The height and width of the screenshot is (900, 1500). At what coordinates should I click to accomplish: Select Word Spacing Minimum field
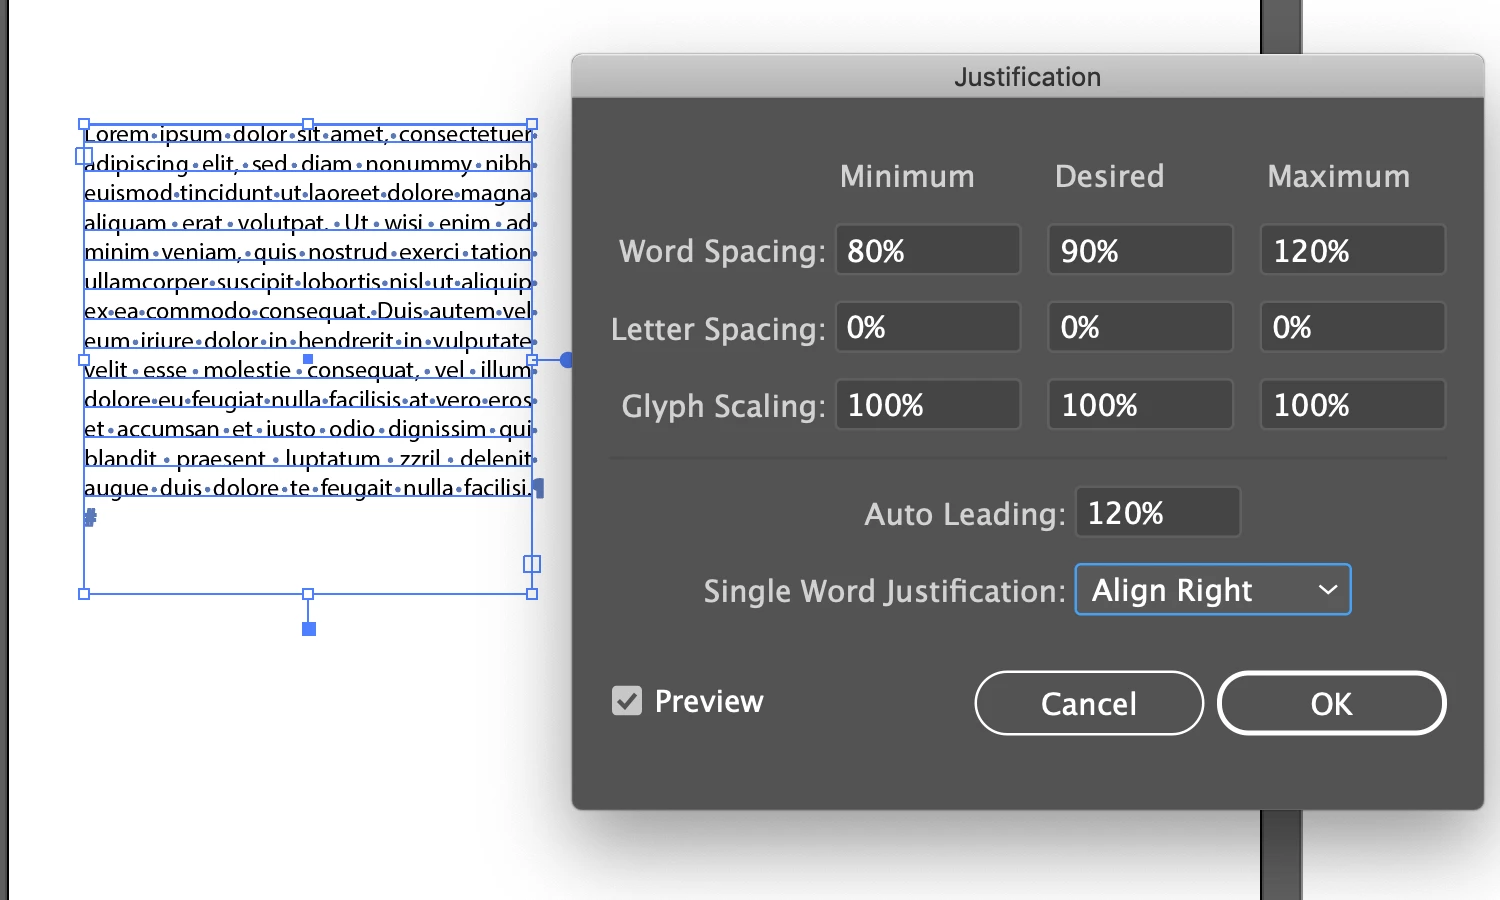[x=928, y=250]
